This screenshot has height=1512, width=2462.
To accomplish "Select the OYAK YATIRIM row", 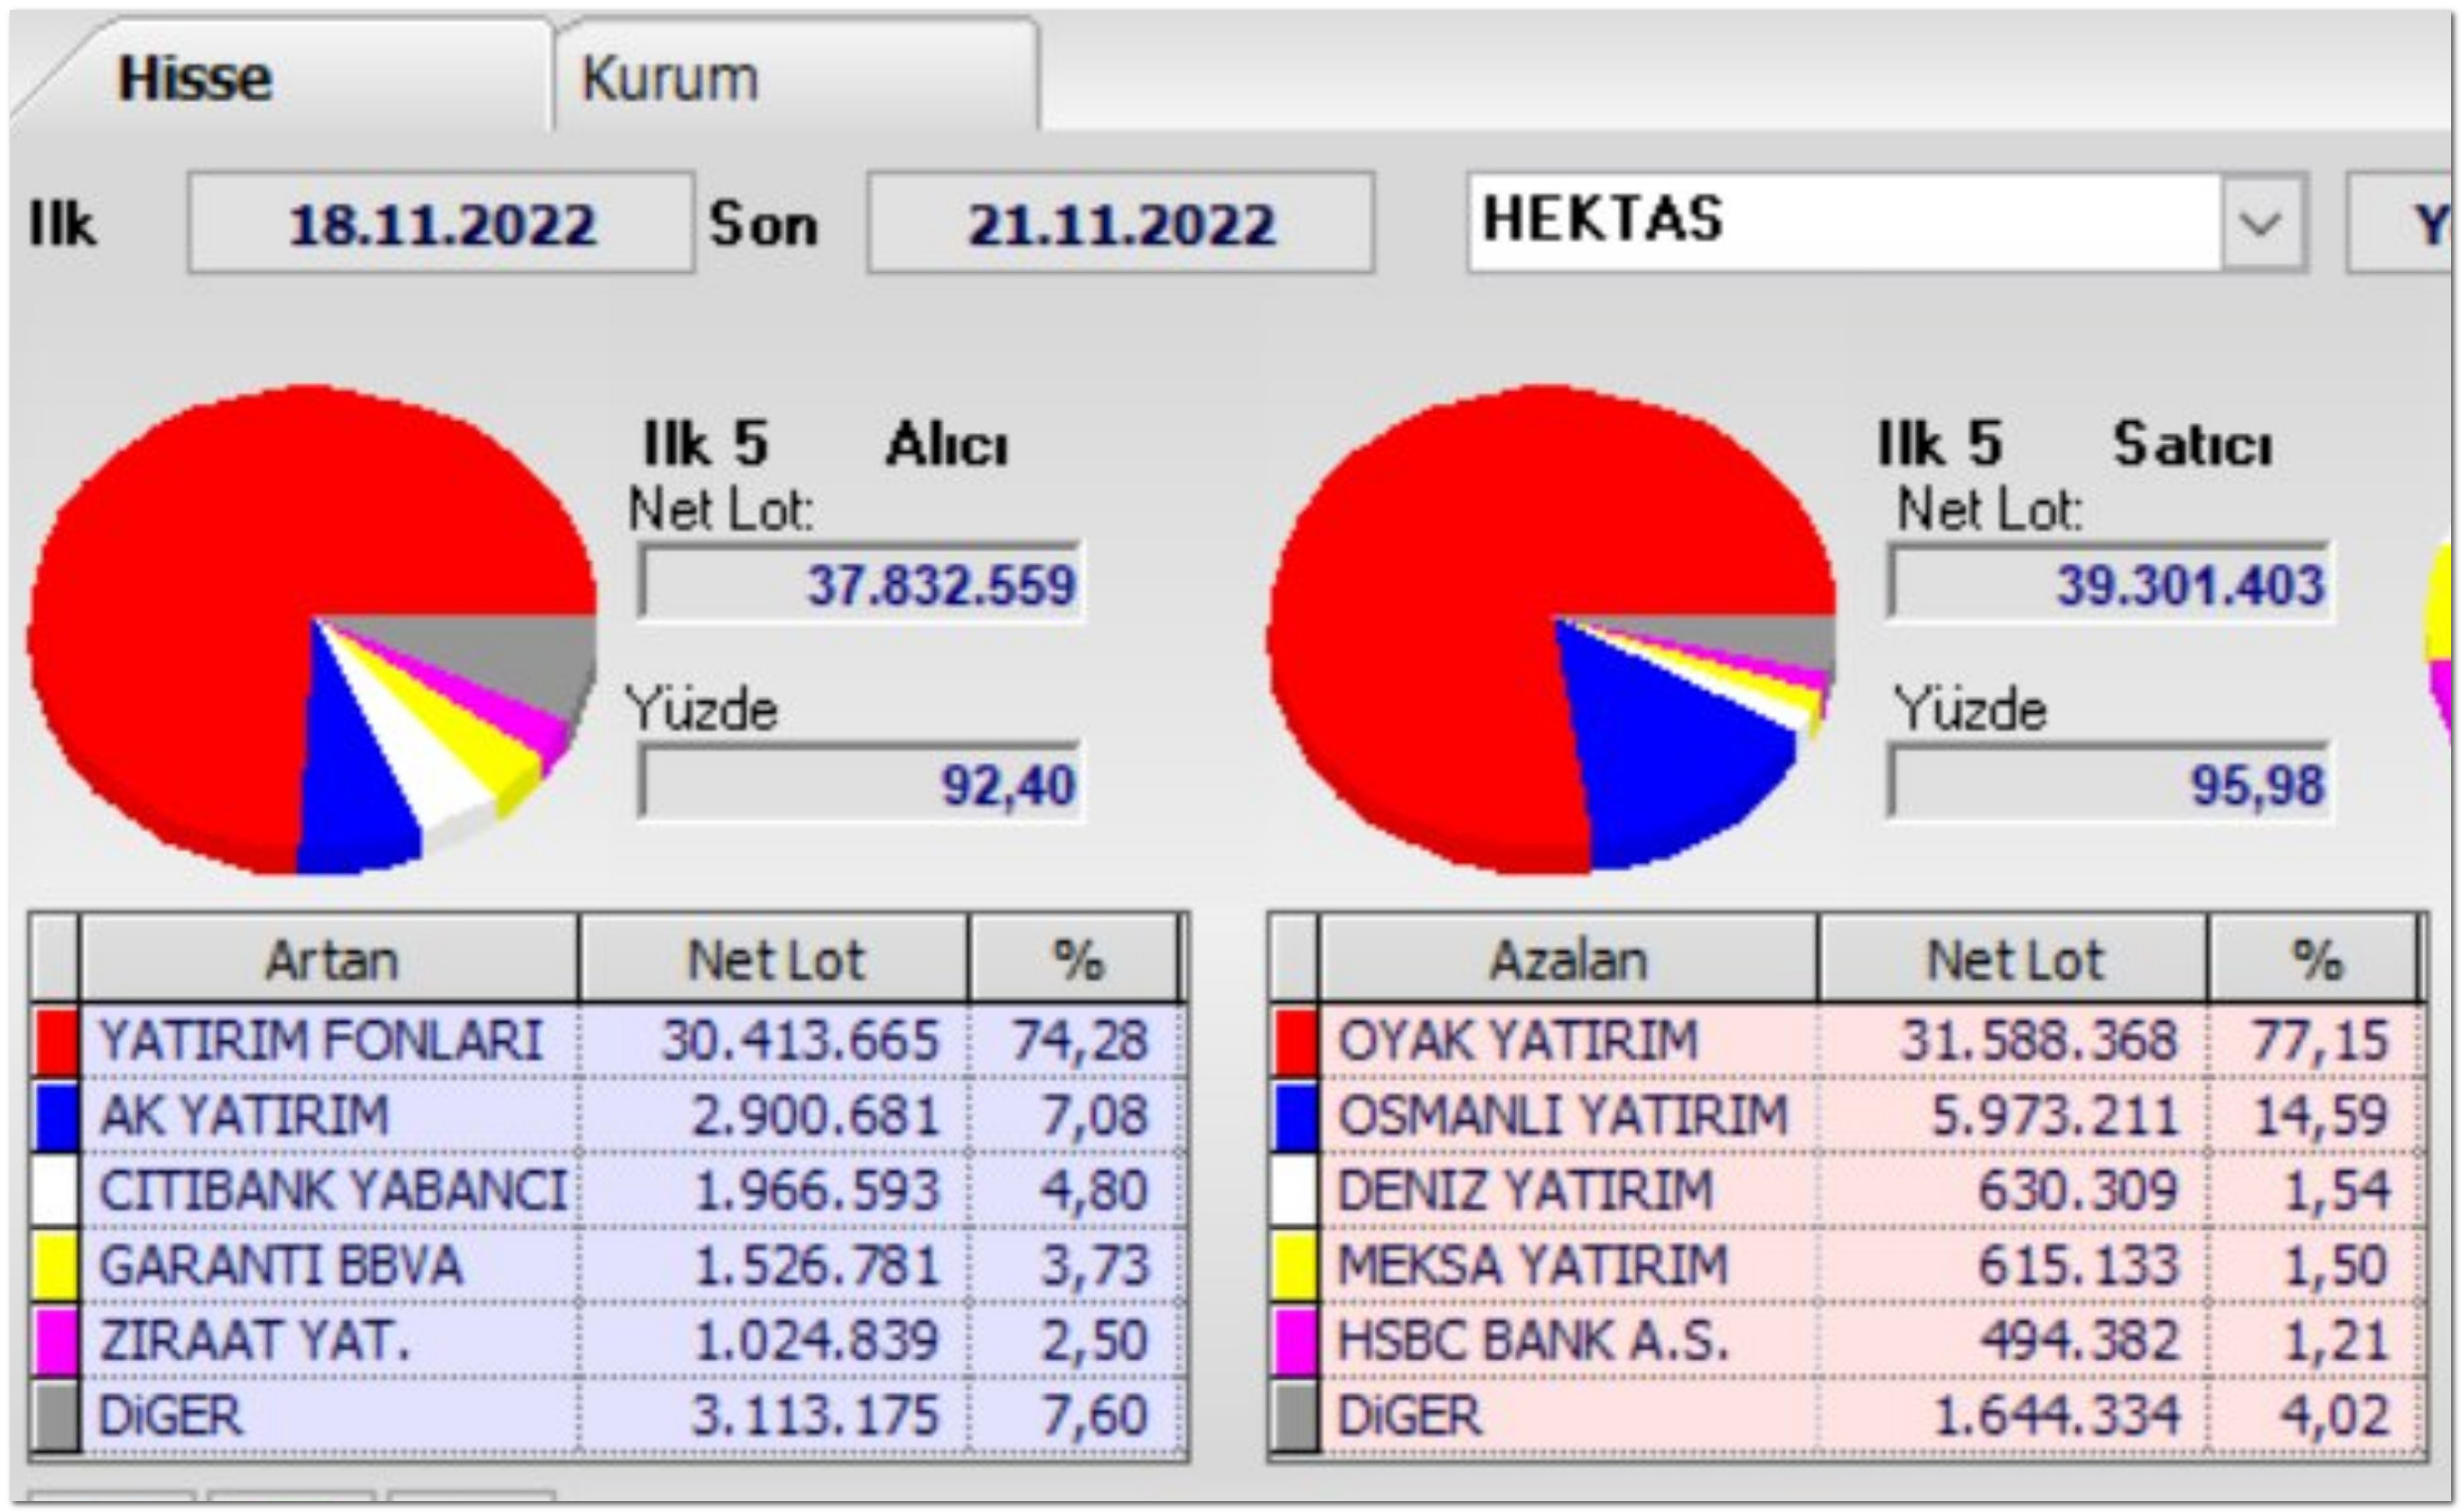I will point(1848,1041).
